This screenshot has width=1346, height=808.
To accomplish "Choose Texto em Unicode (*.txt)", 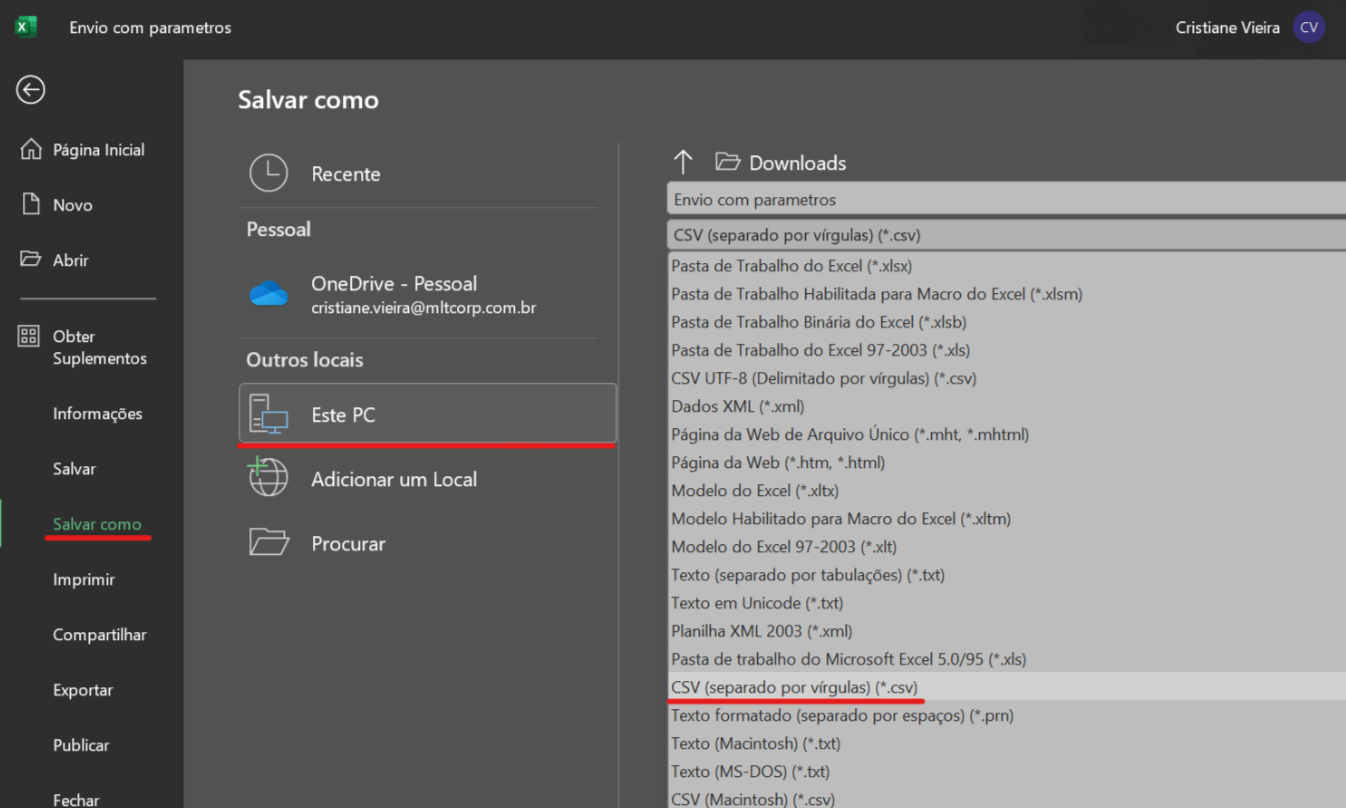I will coord(1006,603).
